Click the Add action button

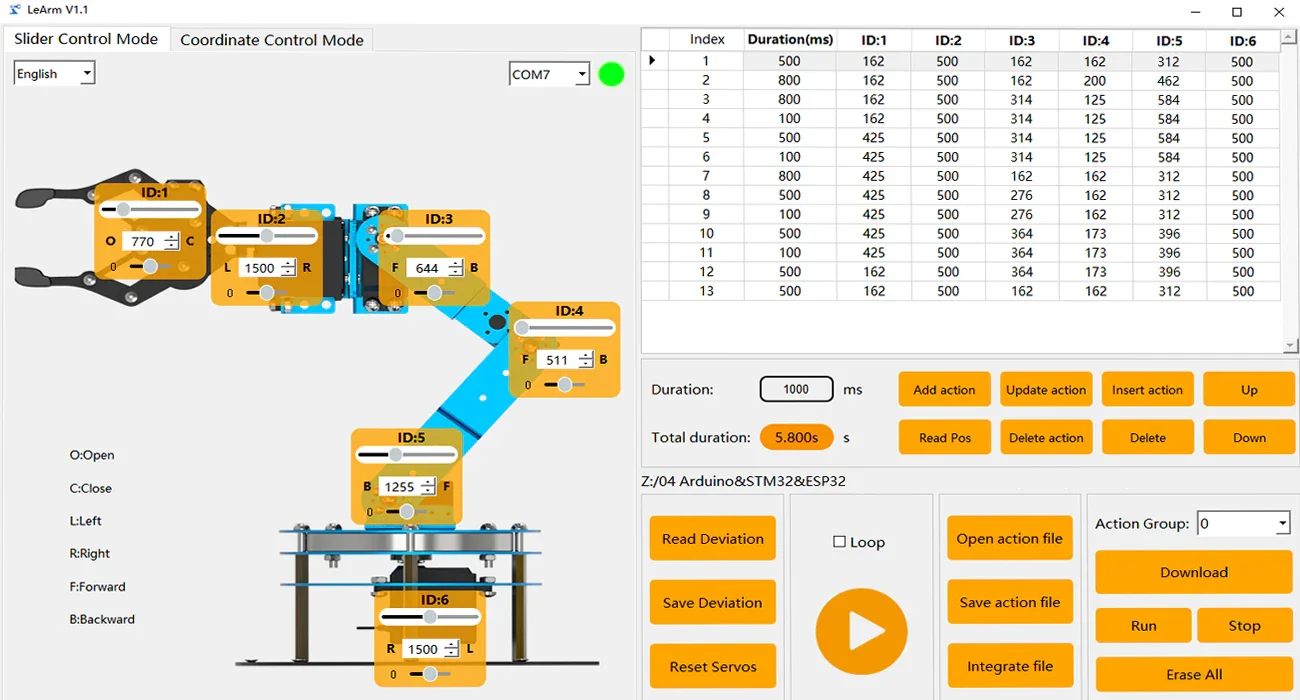point(944,390)
